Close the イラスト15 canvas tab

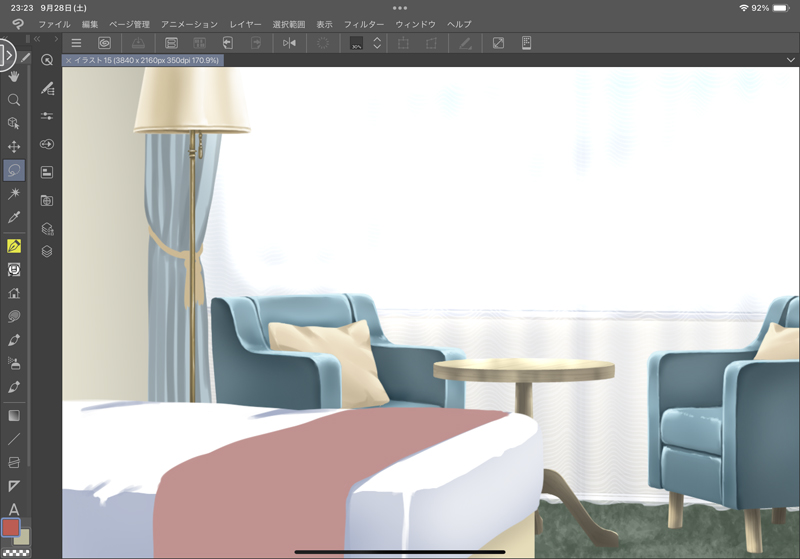(68, 61)
